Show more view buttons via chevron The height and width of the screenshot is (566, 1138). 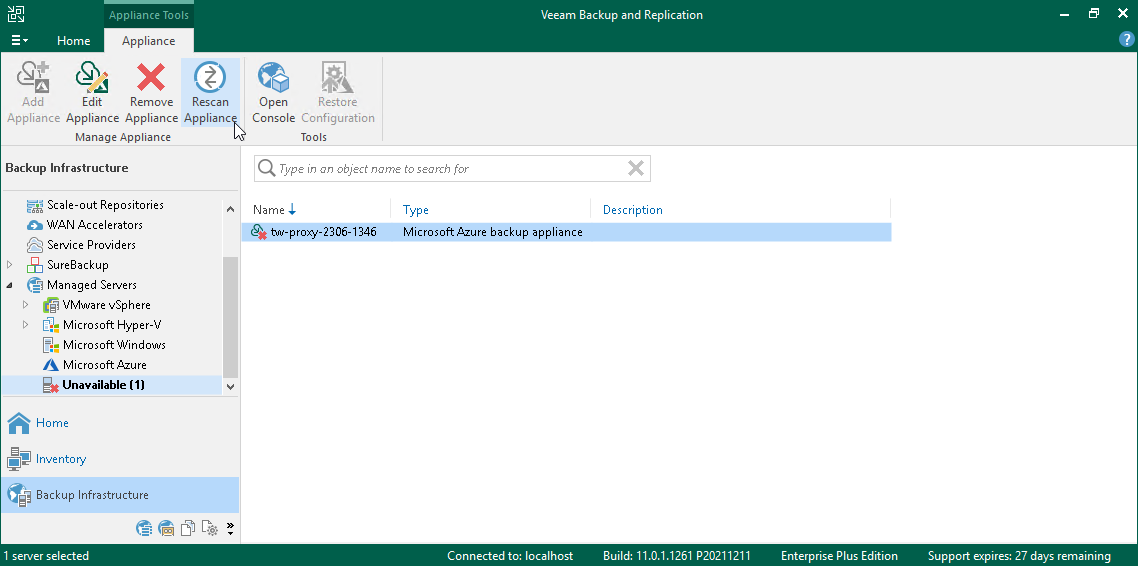pos(231,528)
